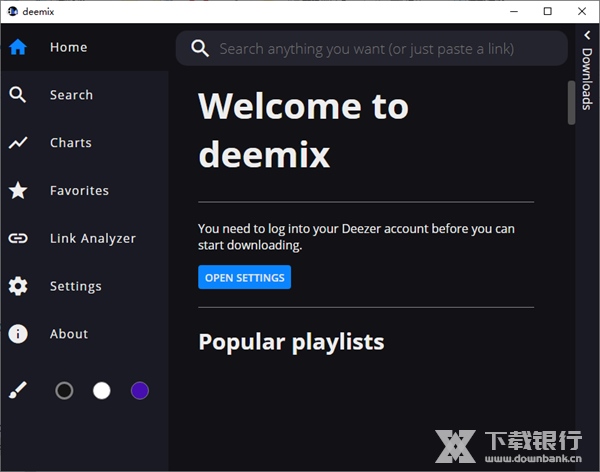
Task: Open Charts via the trend line icon
Action: (18, 143)
